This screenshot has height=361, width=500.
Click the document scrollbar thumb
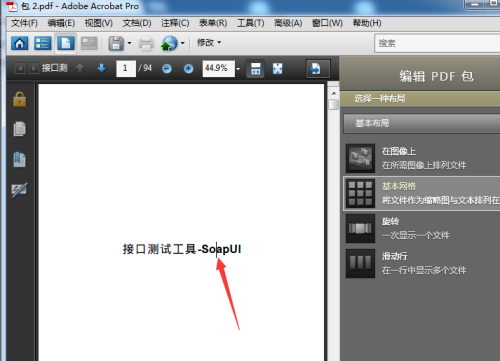333,104
